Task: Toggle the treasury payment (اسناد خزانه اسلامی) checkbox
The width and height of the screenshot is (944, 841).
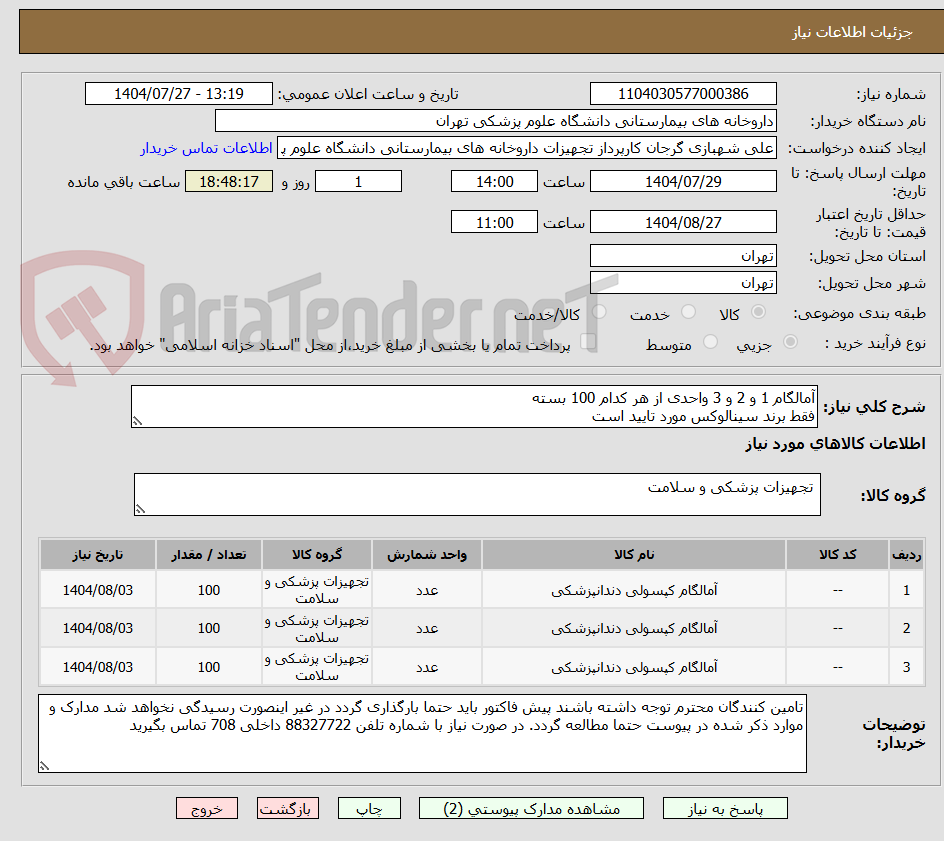Action: pos(587,340)
